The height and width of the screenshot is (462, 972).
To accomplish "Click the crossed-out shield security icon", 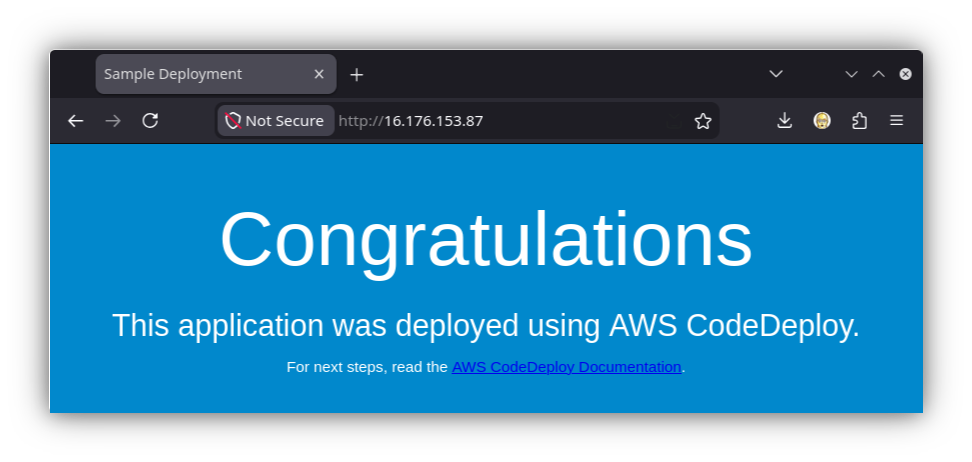I will click(x=232, y=121).
